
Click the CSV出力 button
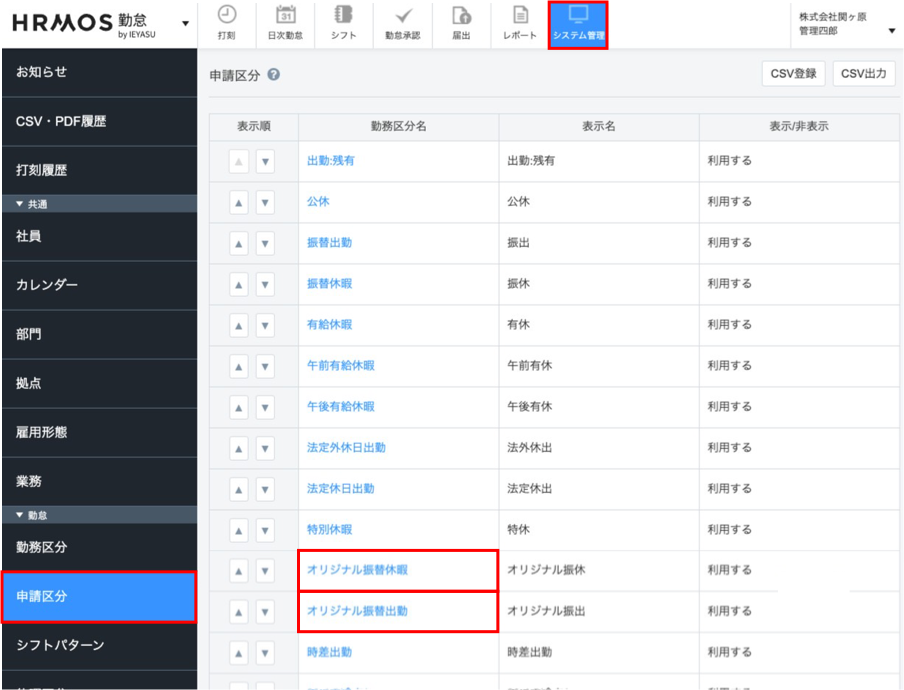pos(864,74)
